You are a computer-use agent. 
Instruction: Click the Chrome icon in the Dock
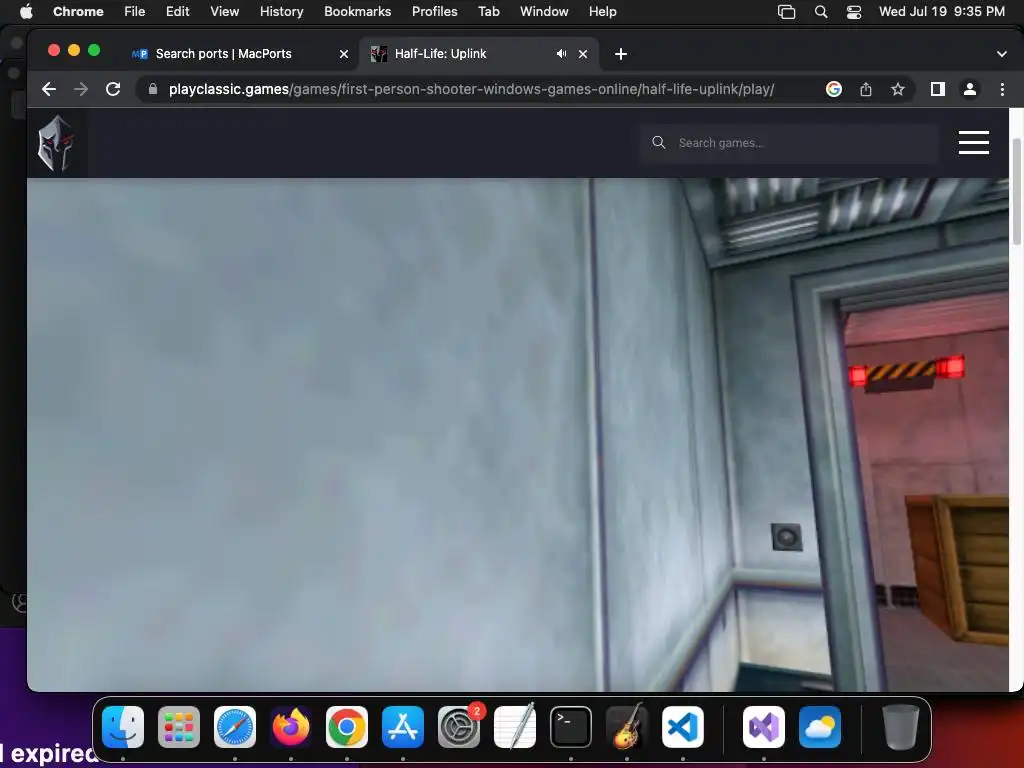[347, 727]
